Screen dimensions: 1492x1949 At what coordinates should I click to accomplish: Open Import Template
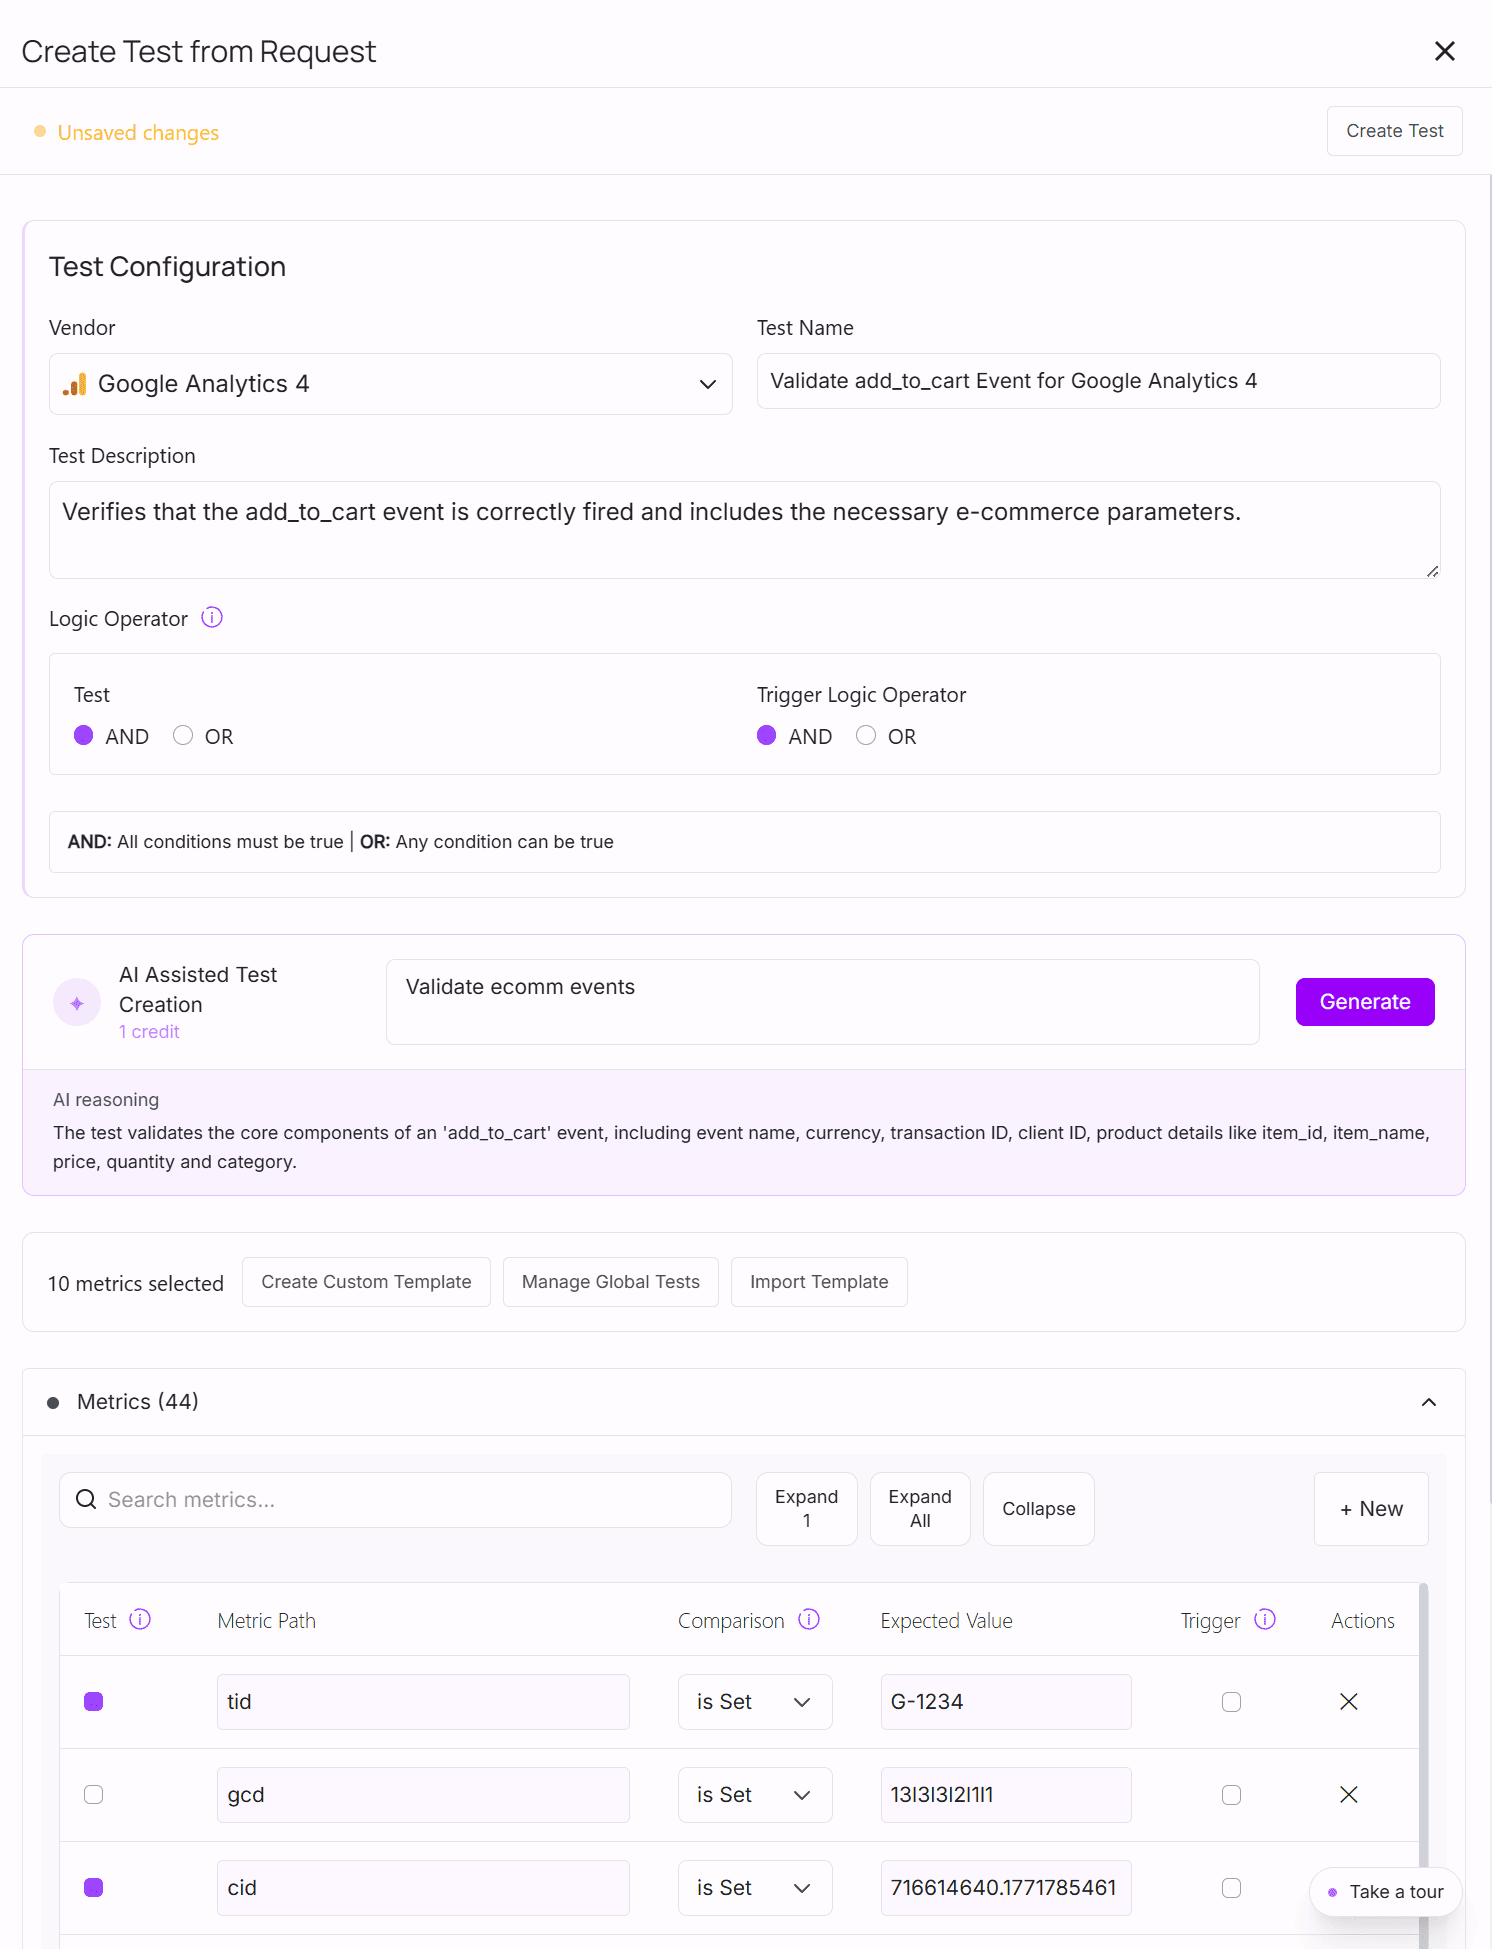click(818, 1282)
